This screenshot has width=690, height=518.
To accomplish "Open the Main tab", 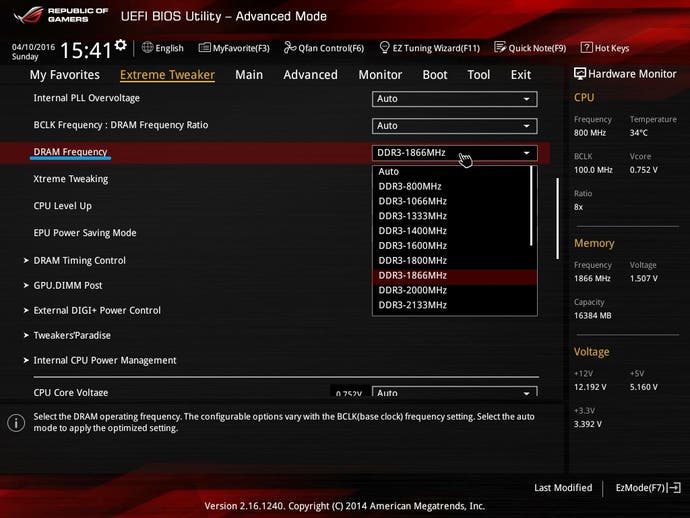I will tap(249, 75).
